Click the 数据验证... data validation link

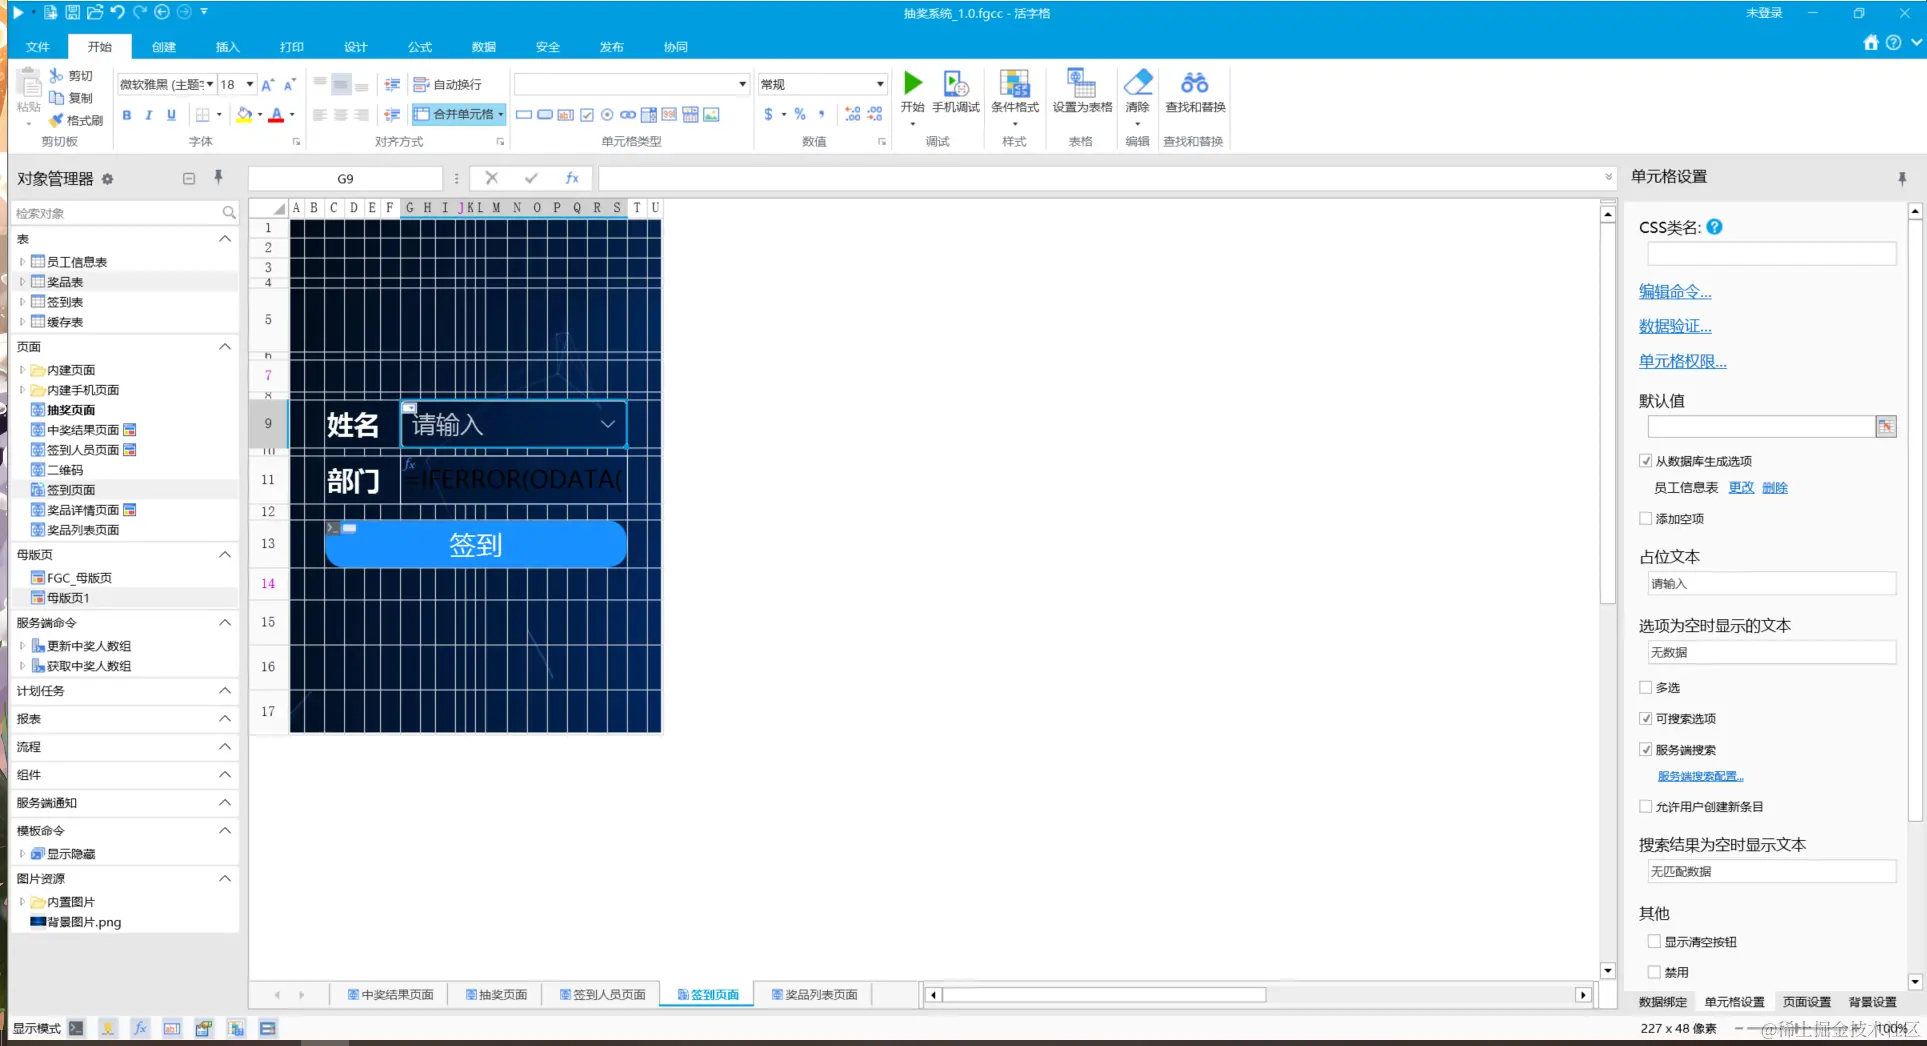[x=1675, y=326]
